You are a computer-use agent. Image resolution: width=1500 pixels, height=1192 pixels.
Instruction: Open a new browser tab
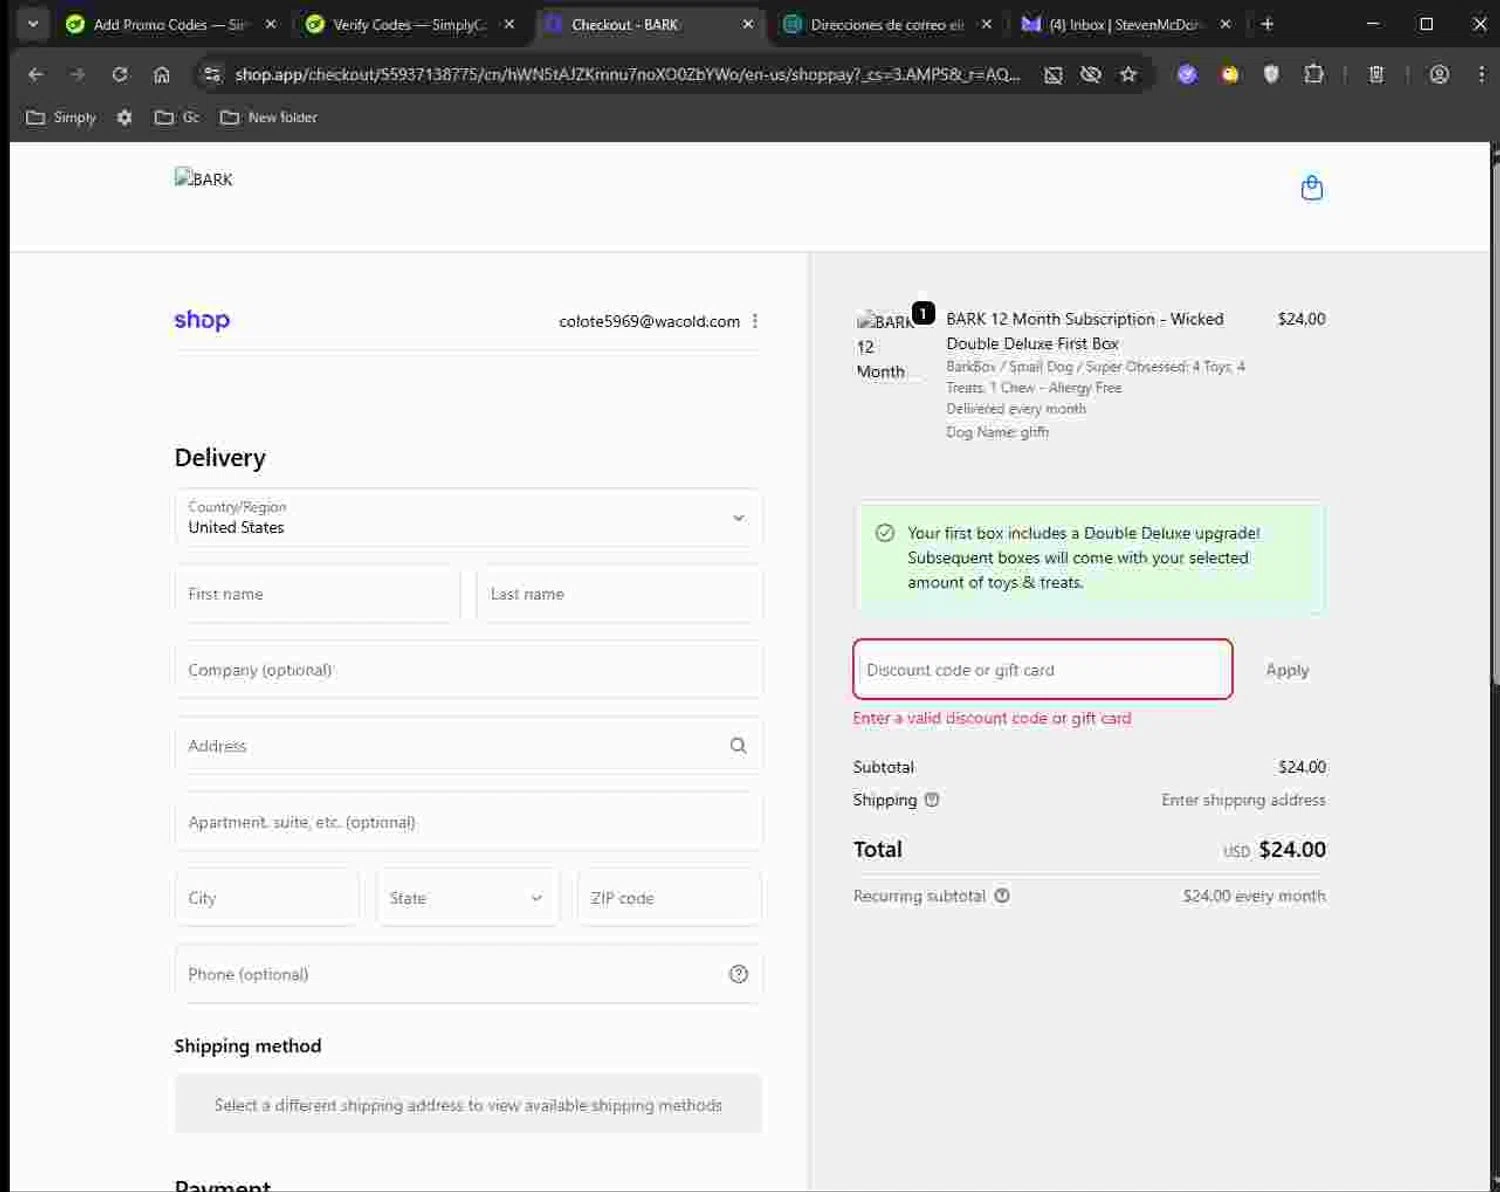click(x=1267, y=24)
